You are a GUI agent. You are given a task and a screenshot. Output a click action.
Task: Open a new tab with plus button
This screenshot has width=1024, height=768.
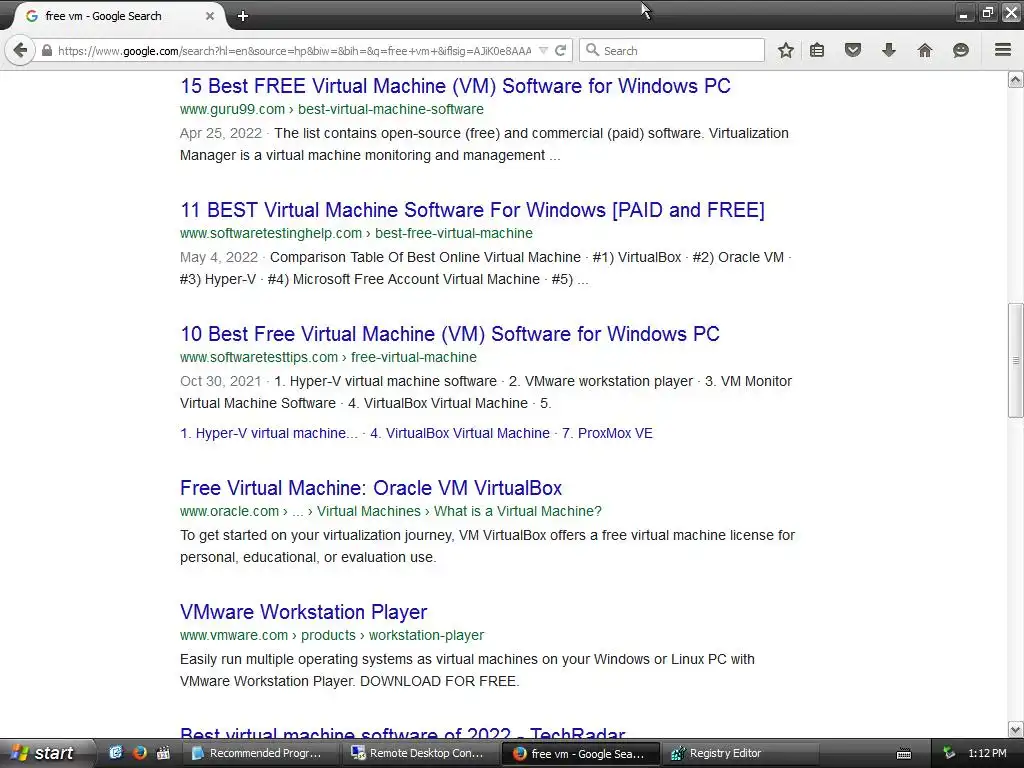[x=243, y=16]
